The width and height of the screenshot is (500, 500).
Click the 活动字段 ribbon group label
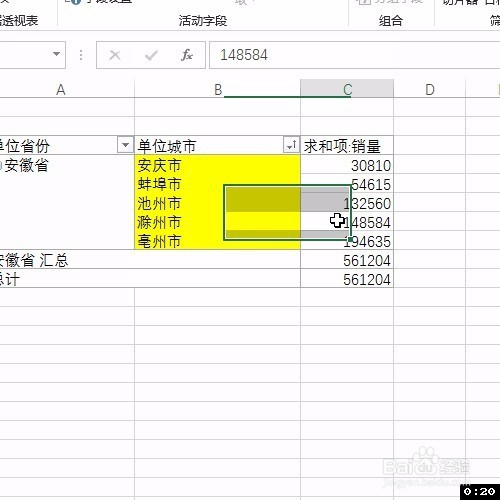203,21
